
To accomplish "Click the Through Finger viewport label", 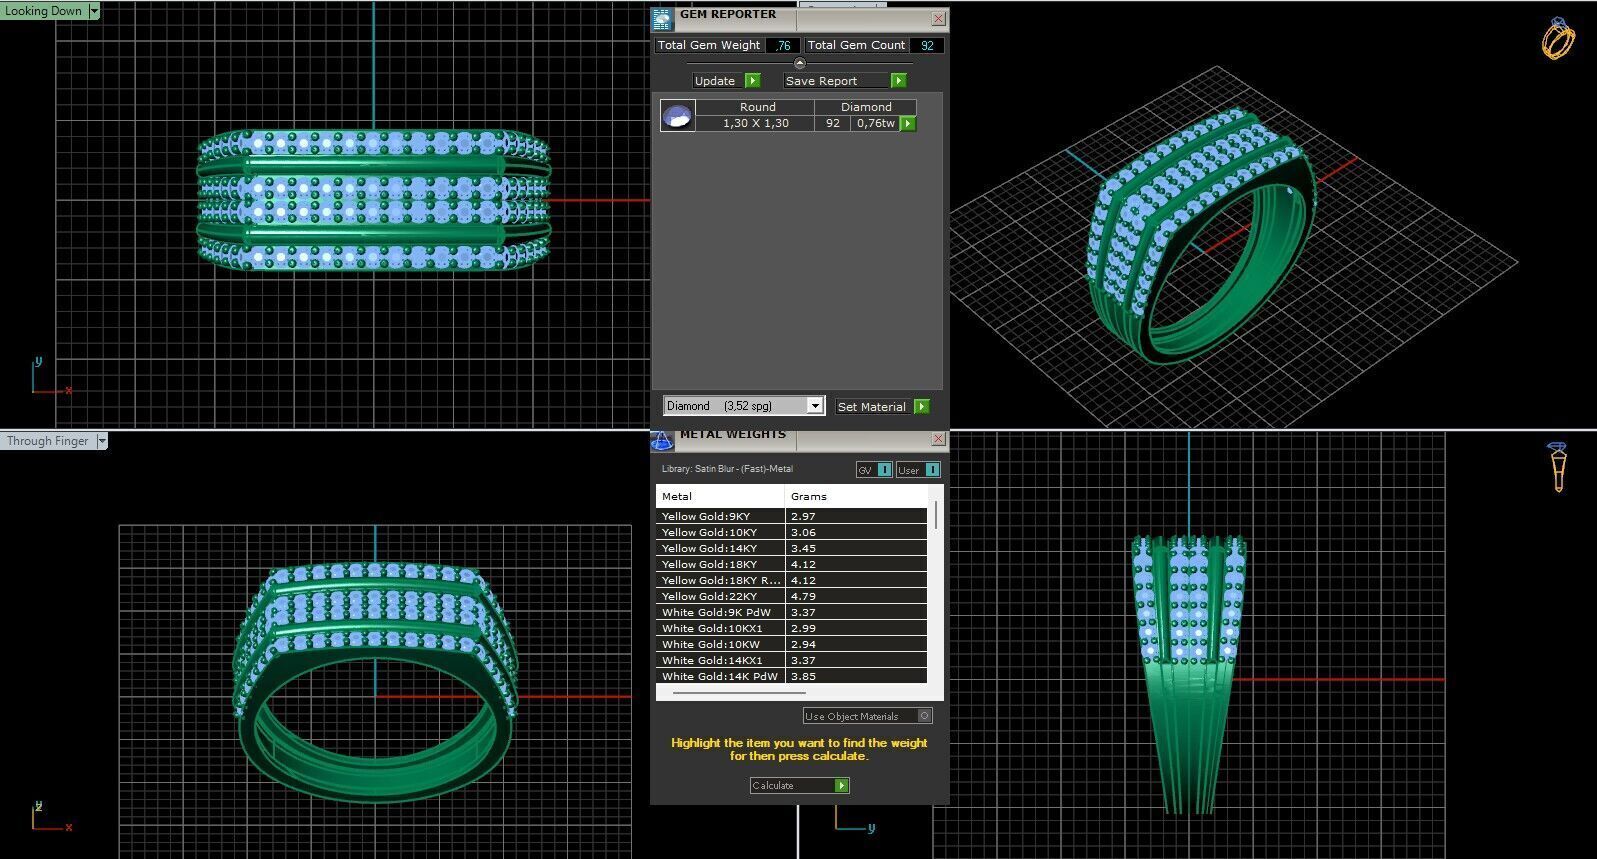I will (47, 441).
